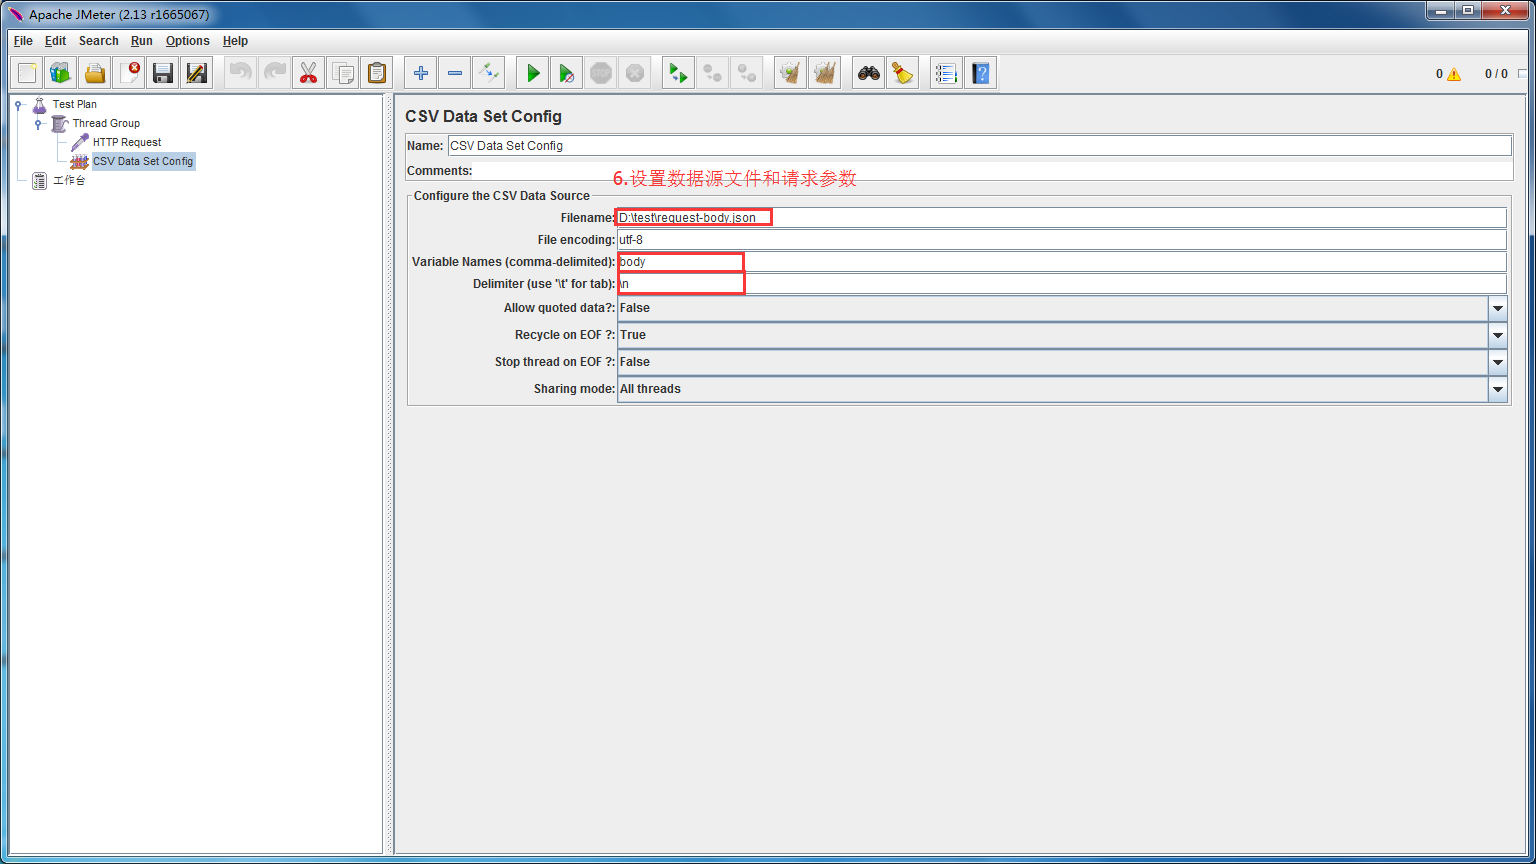Click the JMeter feather title bar icon
Viewport: 1536px width, 864px height.
point(15,15)
